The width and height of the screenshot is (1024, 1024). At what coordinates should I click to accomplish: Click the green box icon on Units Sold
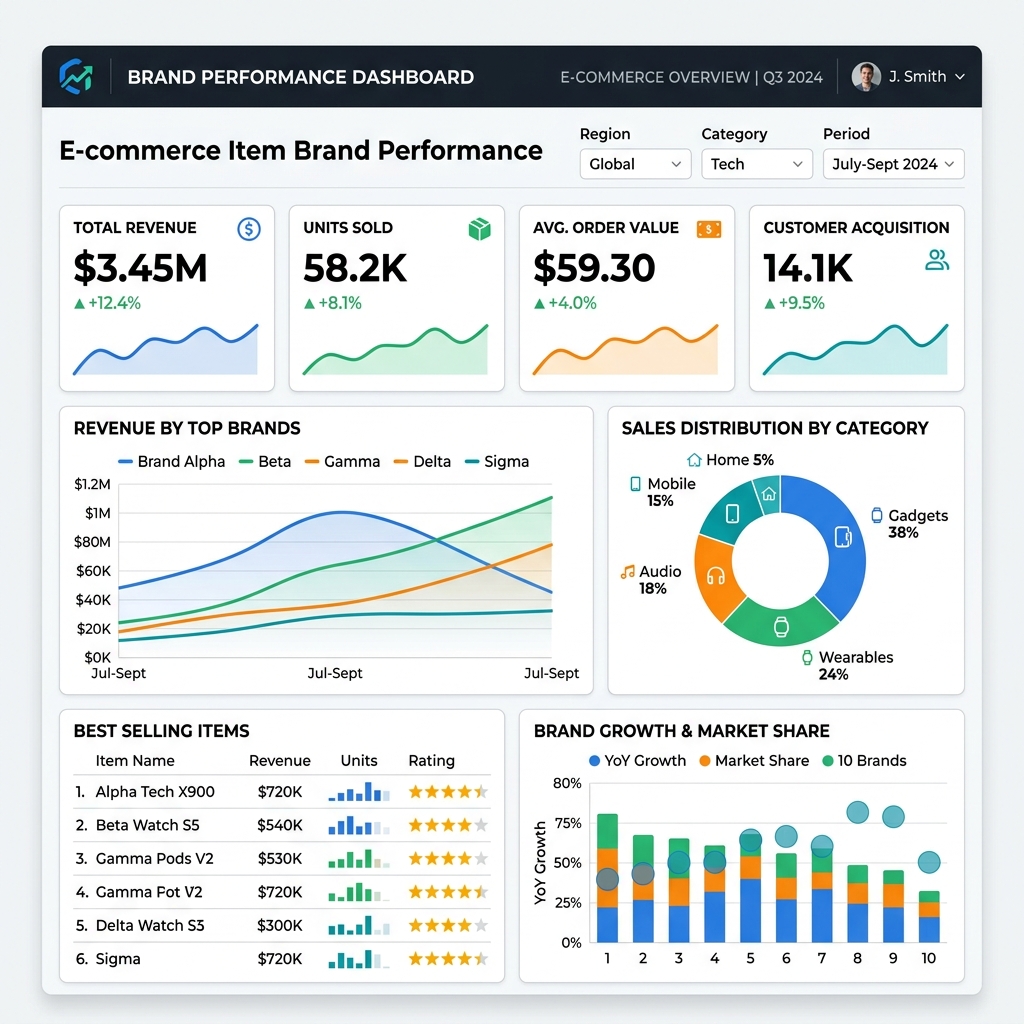click(x=479, y=229)
